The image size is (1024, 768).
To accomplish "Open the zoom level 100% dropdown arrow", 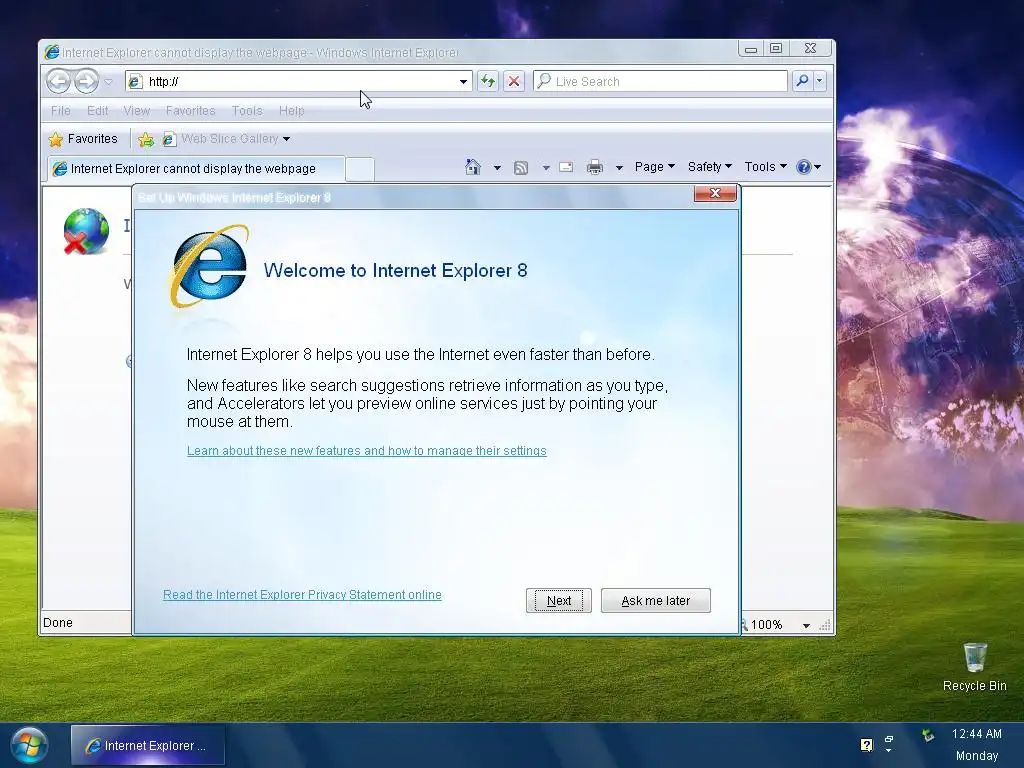I will pos(807,625).
